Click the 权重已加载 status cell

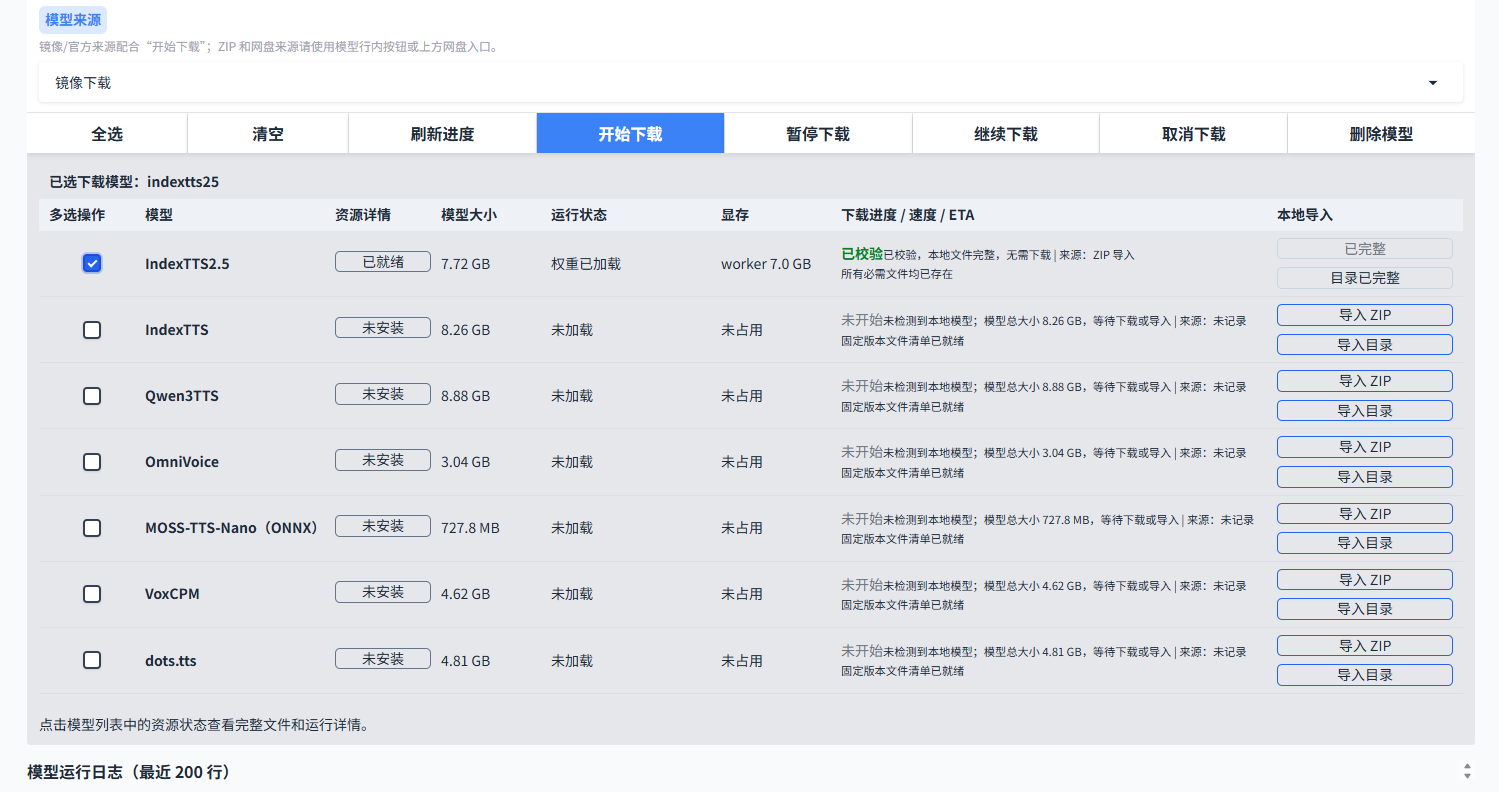[586, 264]
